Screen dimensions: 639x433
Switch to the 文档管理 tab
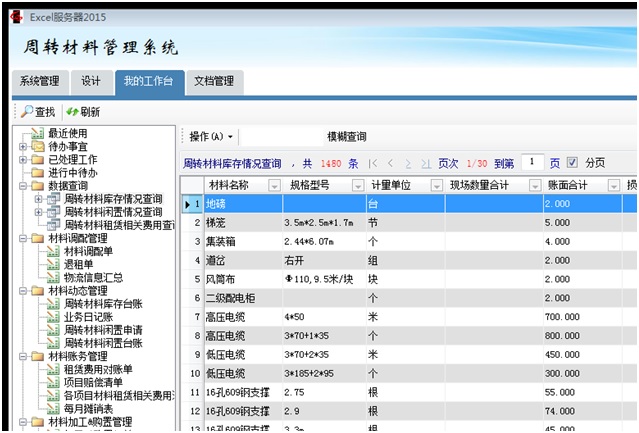tap(213, 81)
